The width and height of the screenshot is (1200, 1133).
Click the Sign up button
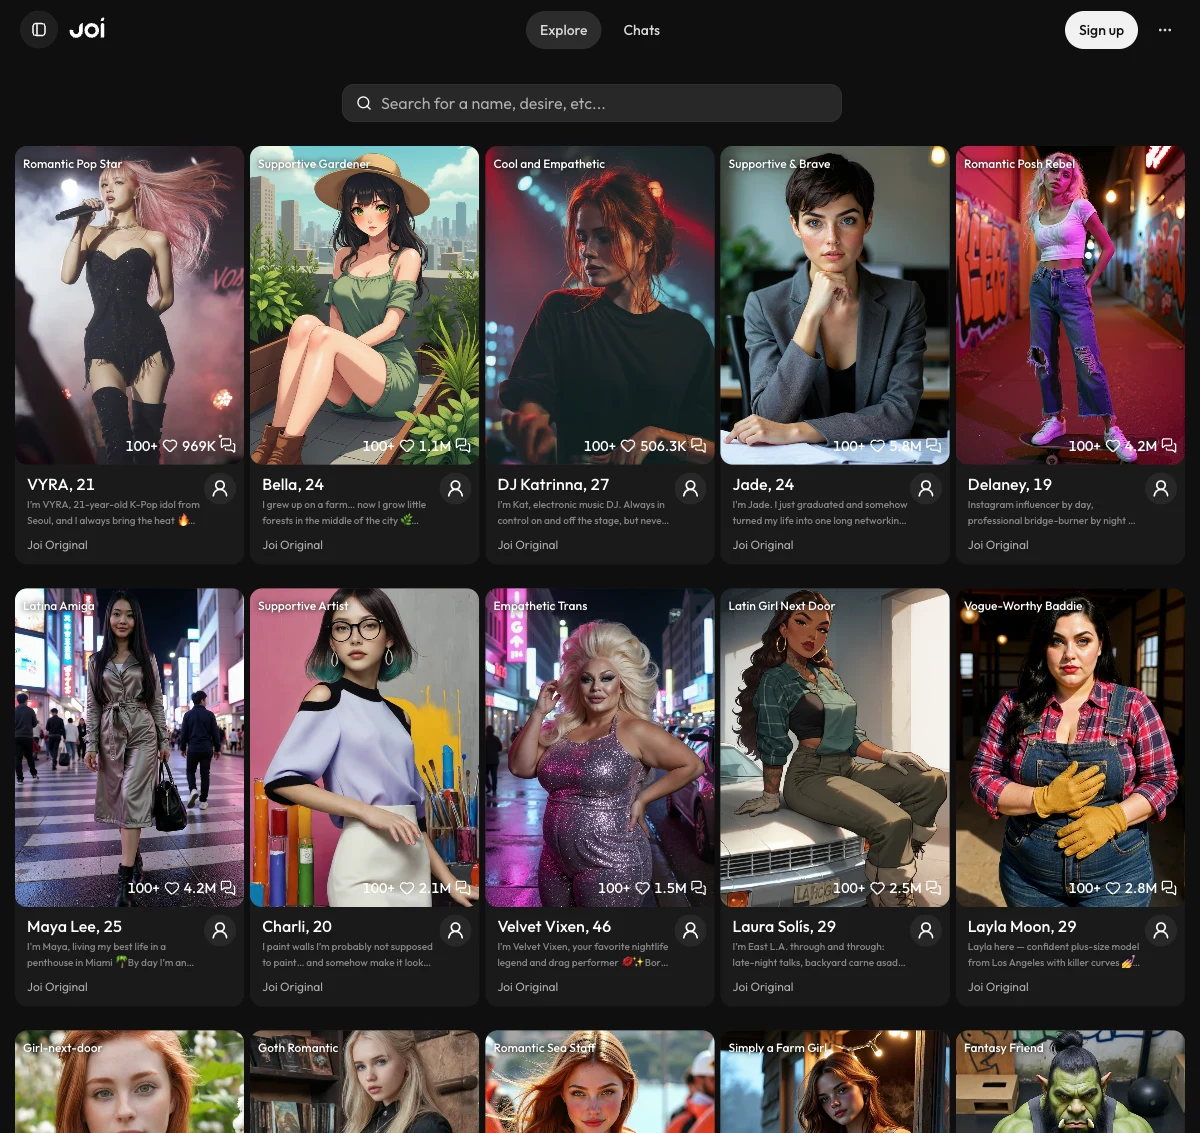[x=1101, y=30]
